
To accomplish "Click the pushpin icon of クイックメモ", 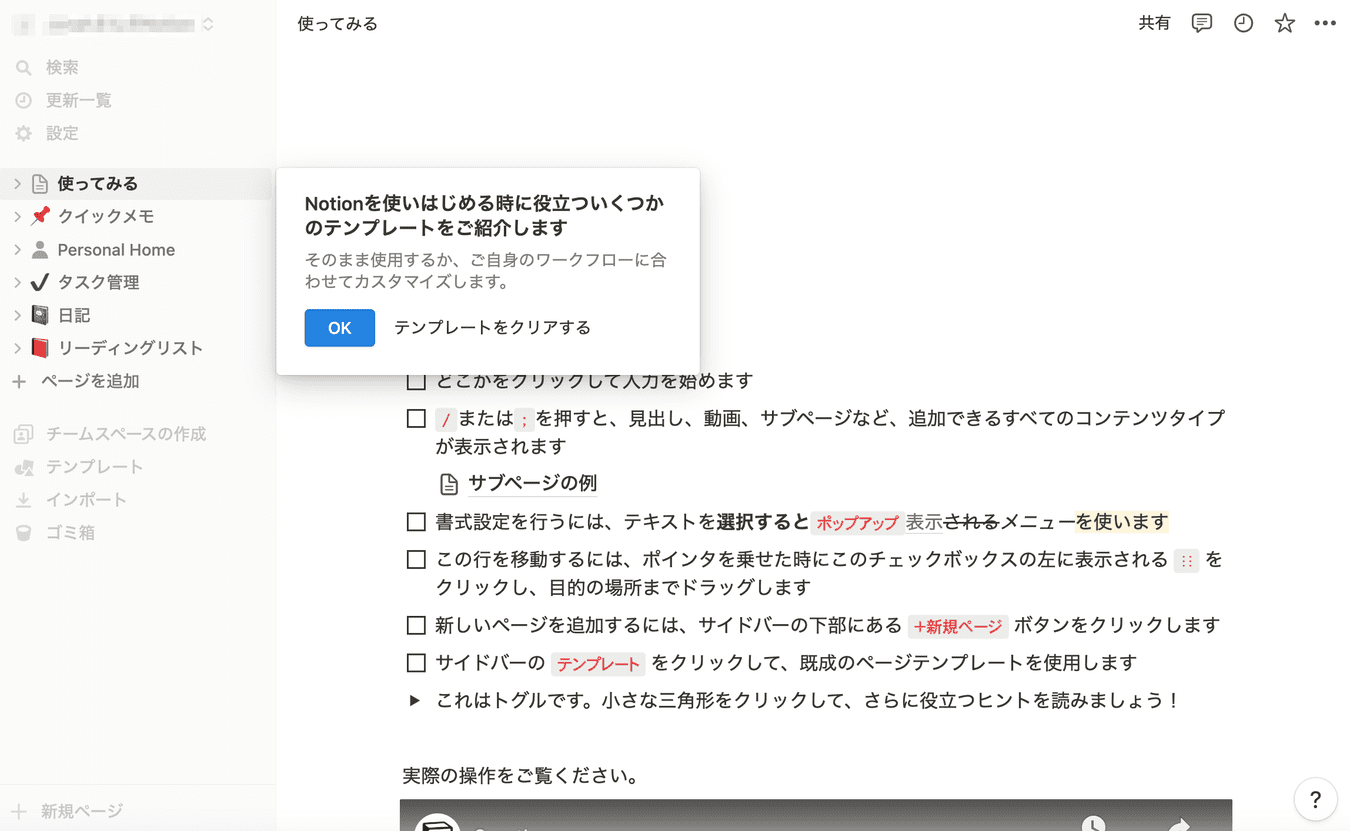I will point(39,217).
